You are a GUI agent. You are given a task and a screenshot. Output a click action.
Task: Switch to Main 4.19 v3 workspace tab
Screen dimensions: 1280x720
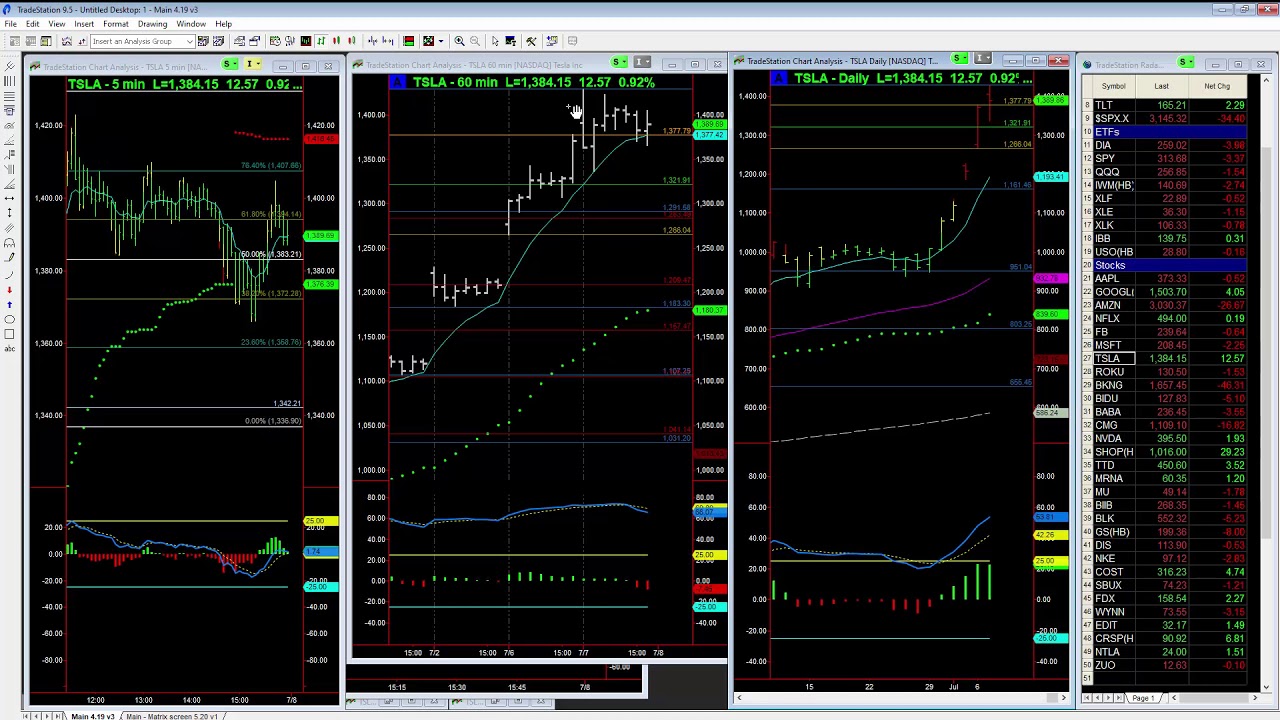pos(92,715)
